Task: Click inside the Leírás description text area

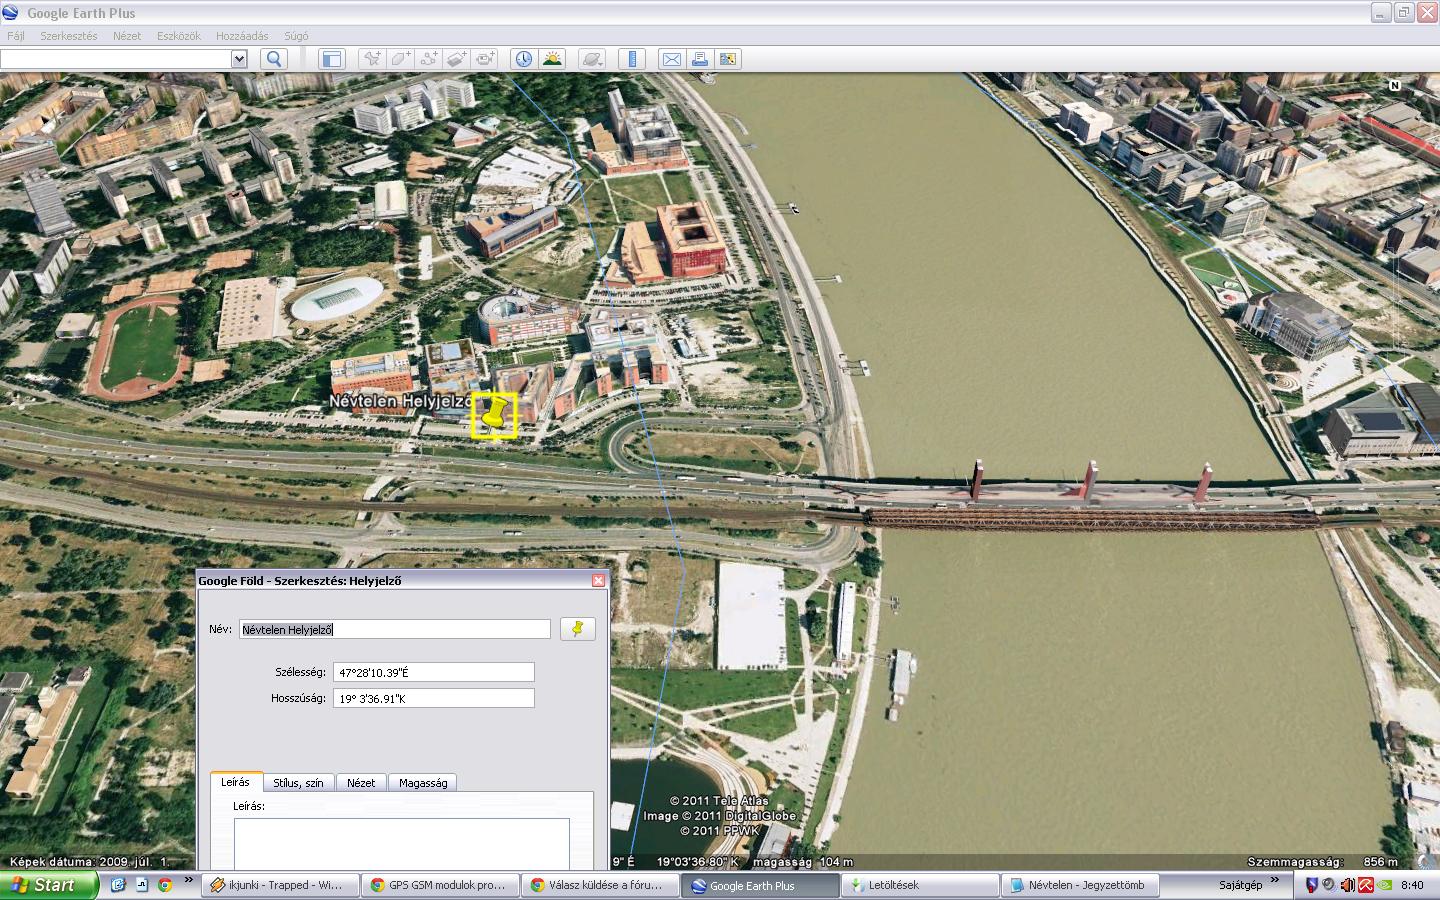Action: 402,844
